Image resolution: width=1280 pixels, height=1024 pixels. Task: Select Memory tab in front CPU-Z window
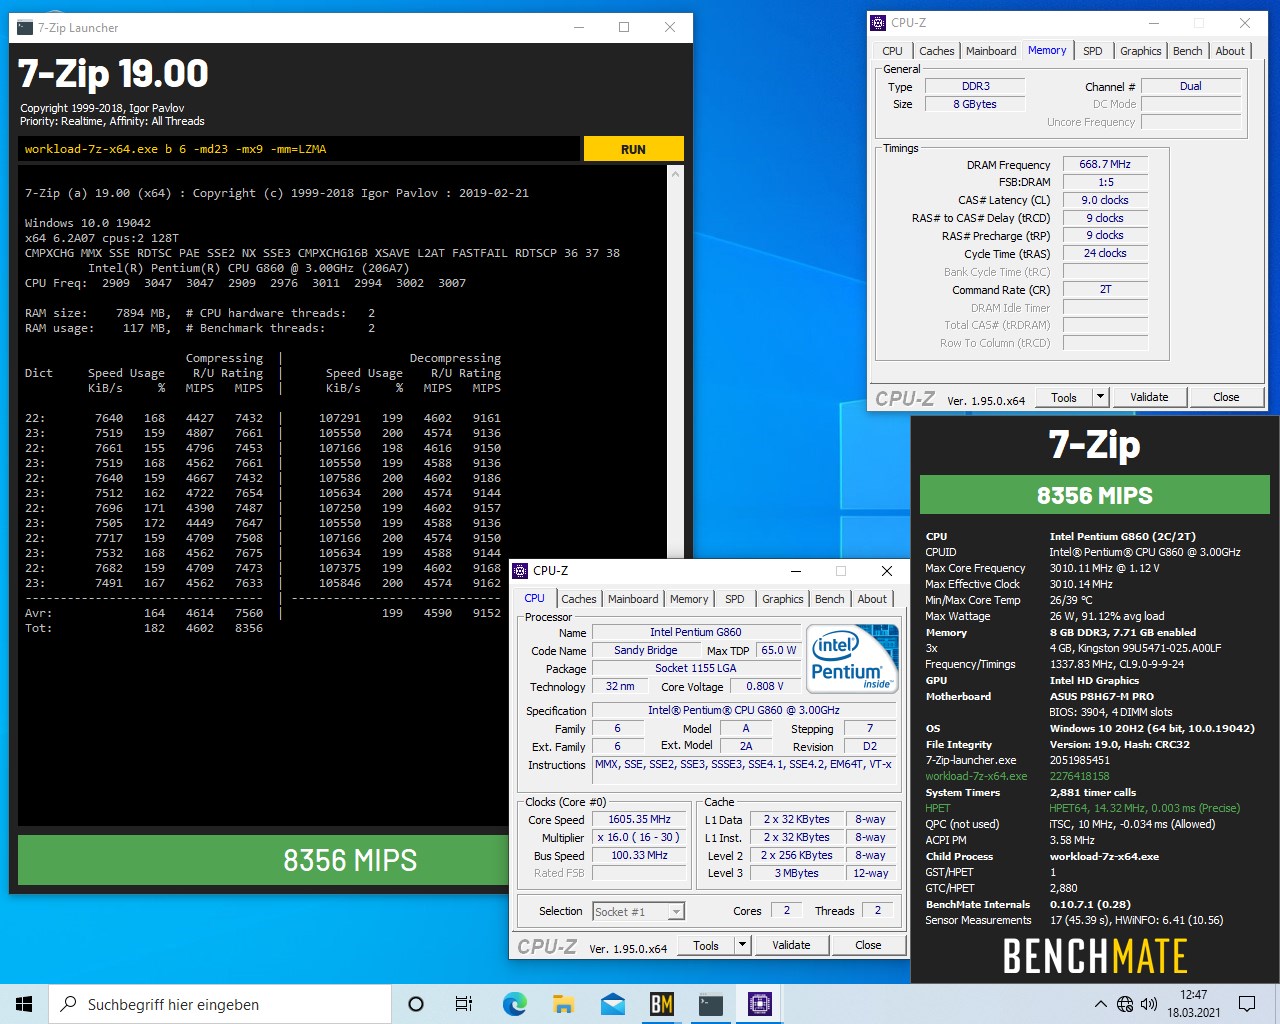click(689, 599)
